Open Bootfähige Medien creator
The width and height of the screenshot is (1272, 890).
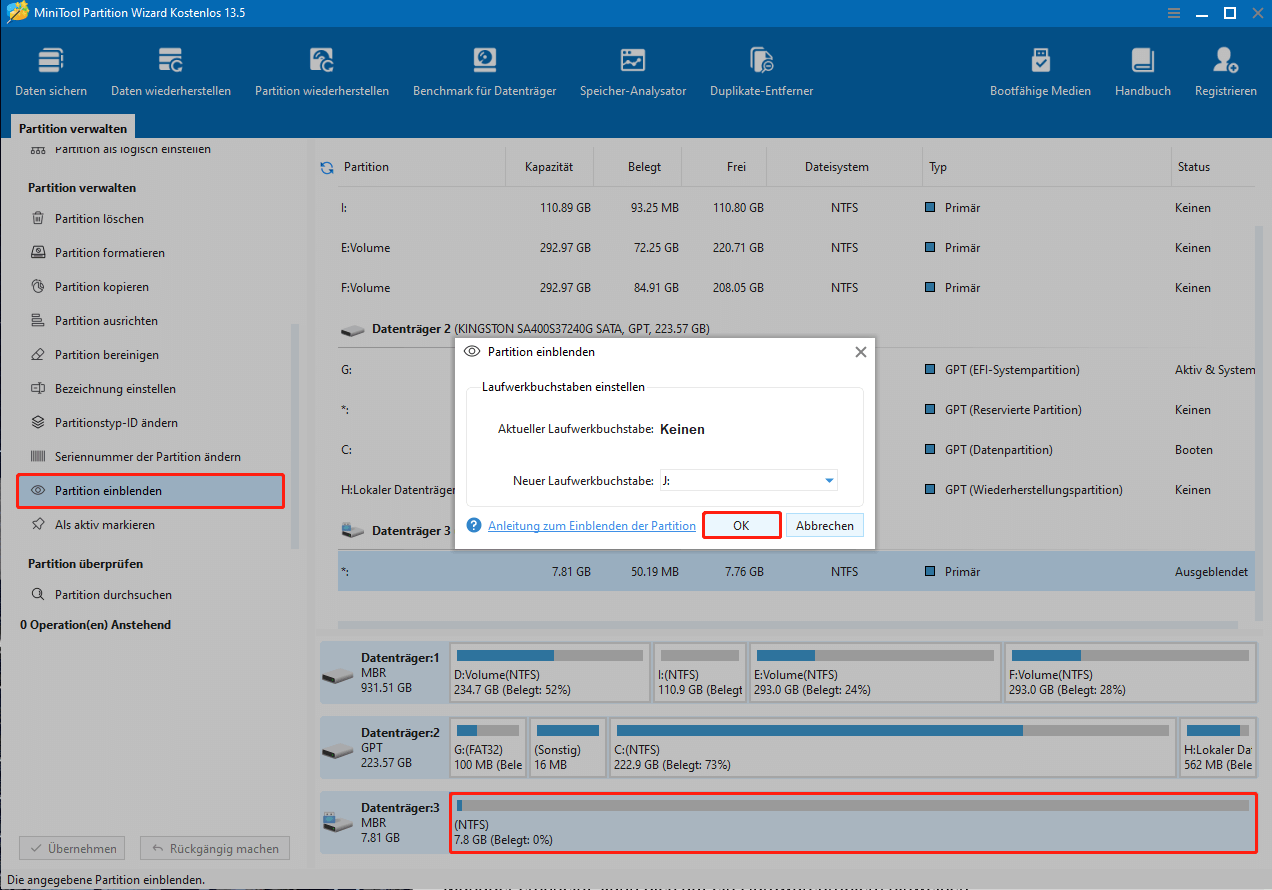point(1040,70)
